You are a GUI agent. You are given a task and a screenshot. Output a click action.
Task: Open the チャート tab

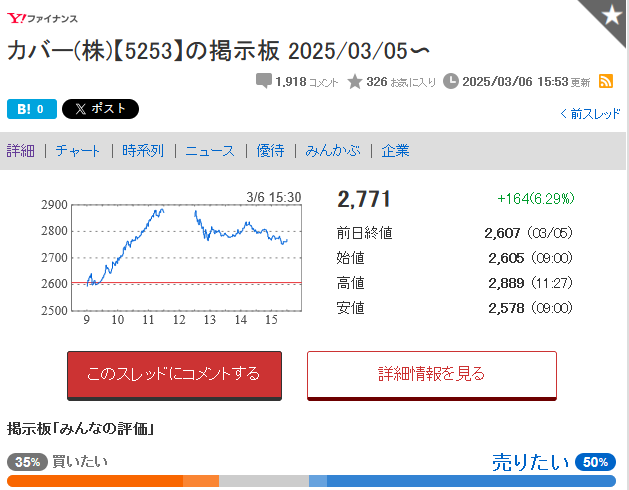pyautogui.click(x=77, y=151)
